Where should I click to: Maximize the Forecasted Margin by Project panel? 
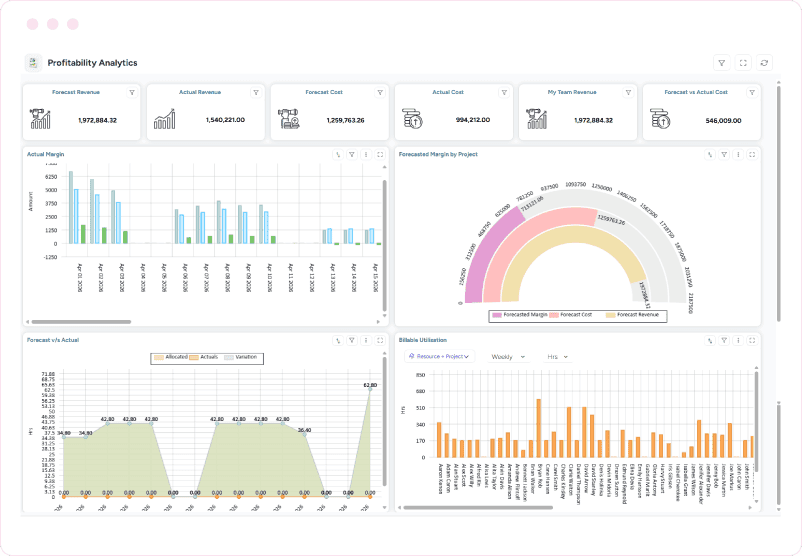(752, 154)
